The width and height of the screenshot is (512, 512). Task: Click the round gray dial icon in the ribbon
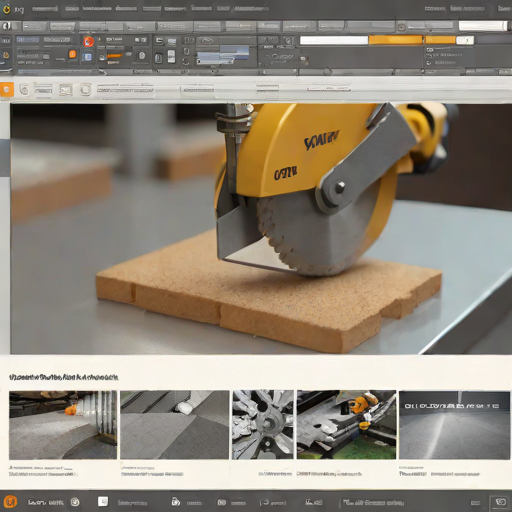click(x=142, y=56)
